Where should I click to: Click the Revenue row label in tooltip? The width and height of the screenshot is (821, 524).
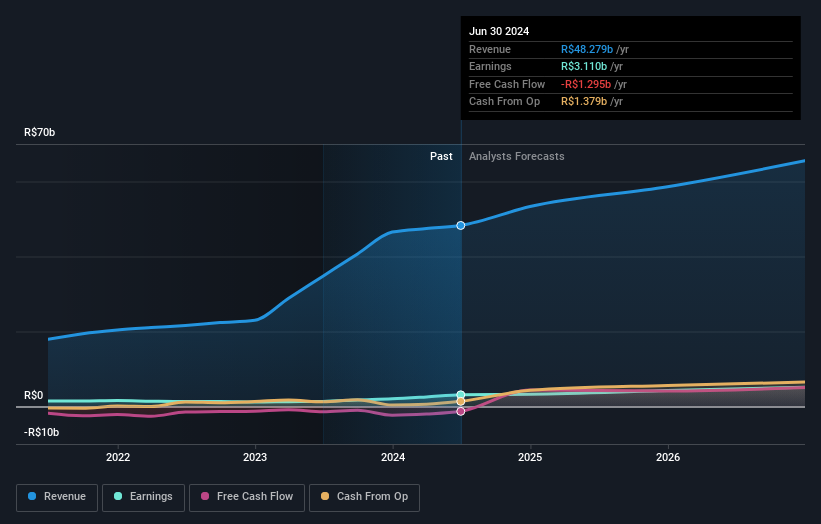coord(490,49)
